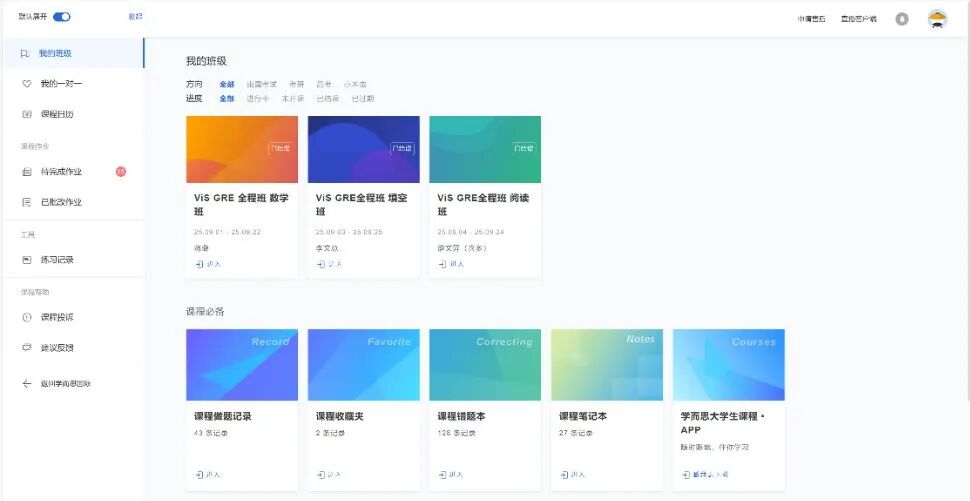The image size is (970, 501).
Task: Select 已过期 in the 进度 filter
Action: [x=363, y=98]
